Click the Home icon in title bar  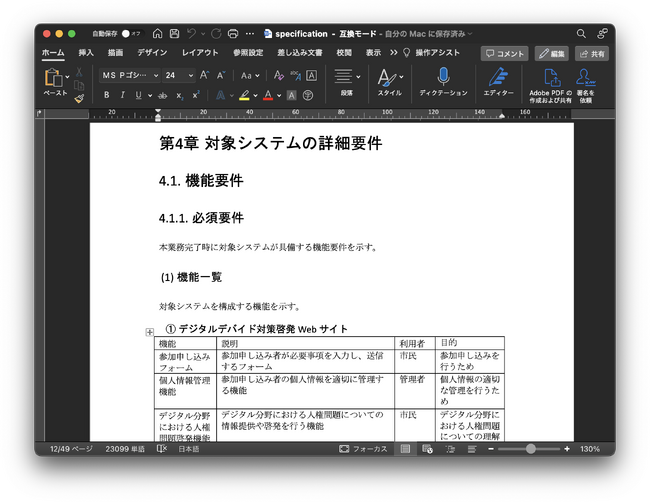pyautogui.click(x=158, y=34)
